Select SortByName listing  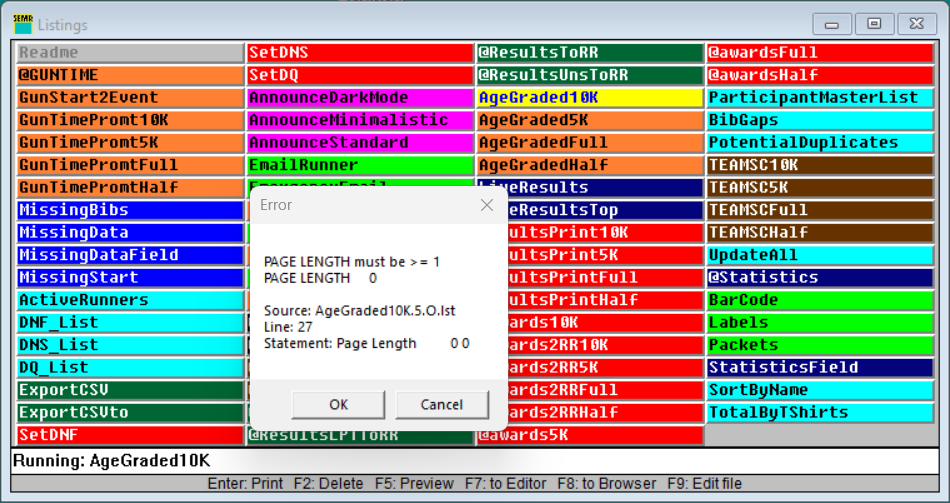point(820,390)
